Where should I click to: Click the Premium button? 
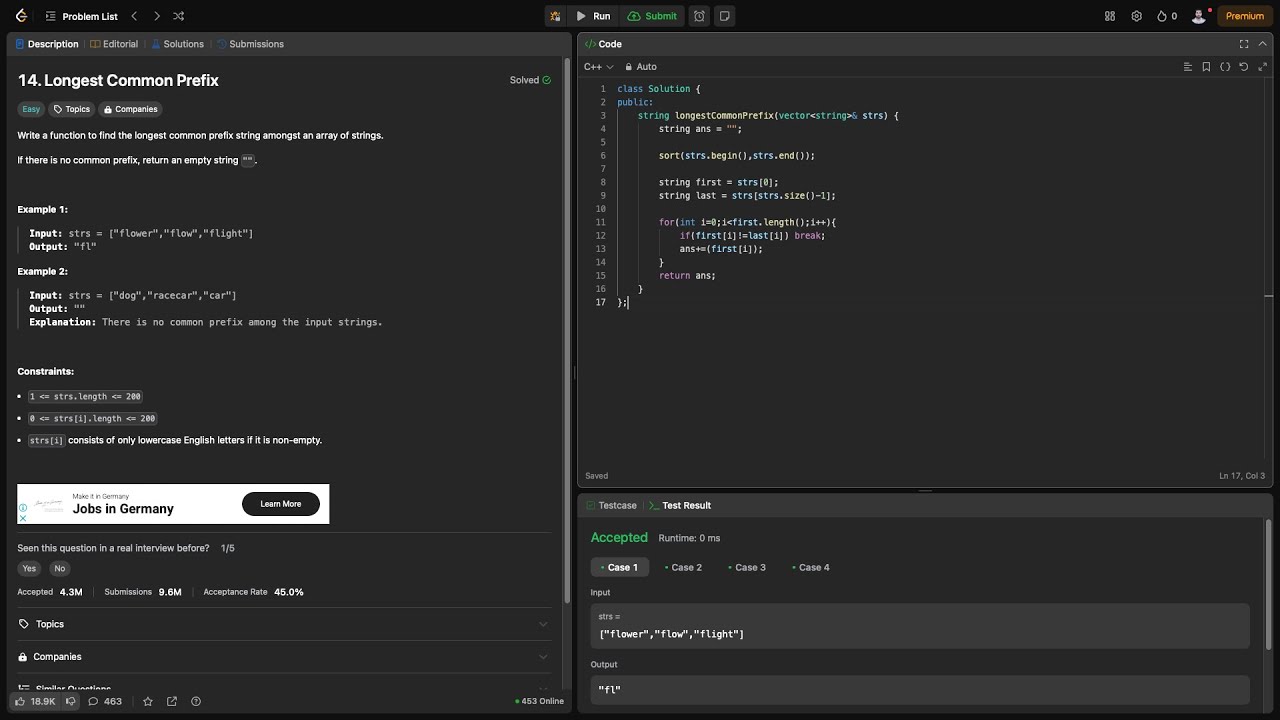(1244, 16)
